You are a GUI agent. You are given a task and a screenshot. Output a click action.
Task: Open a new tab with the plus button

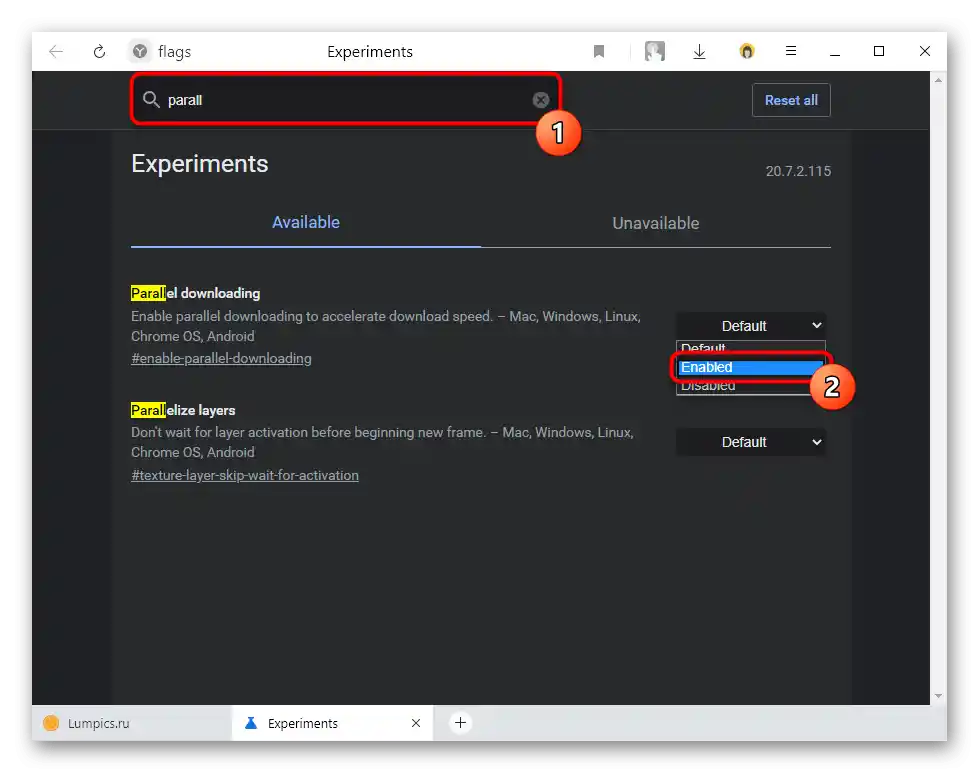pos(460,722)
